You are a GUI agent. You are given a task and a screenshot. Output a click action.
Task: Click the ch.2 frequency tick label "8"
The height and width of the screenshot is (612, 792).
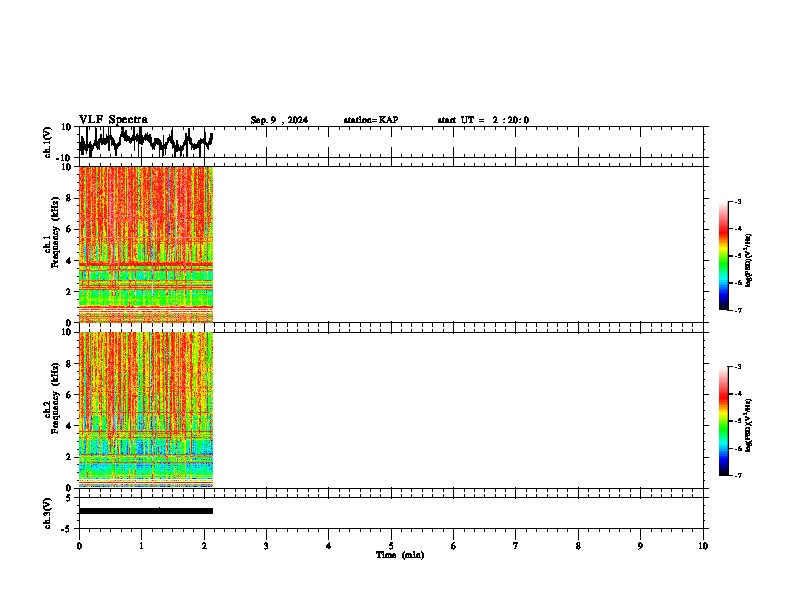tap(69, 364)
